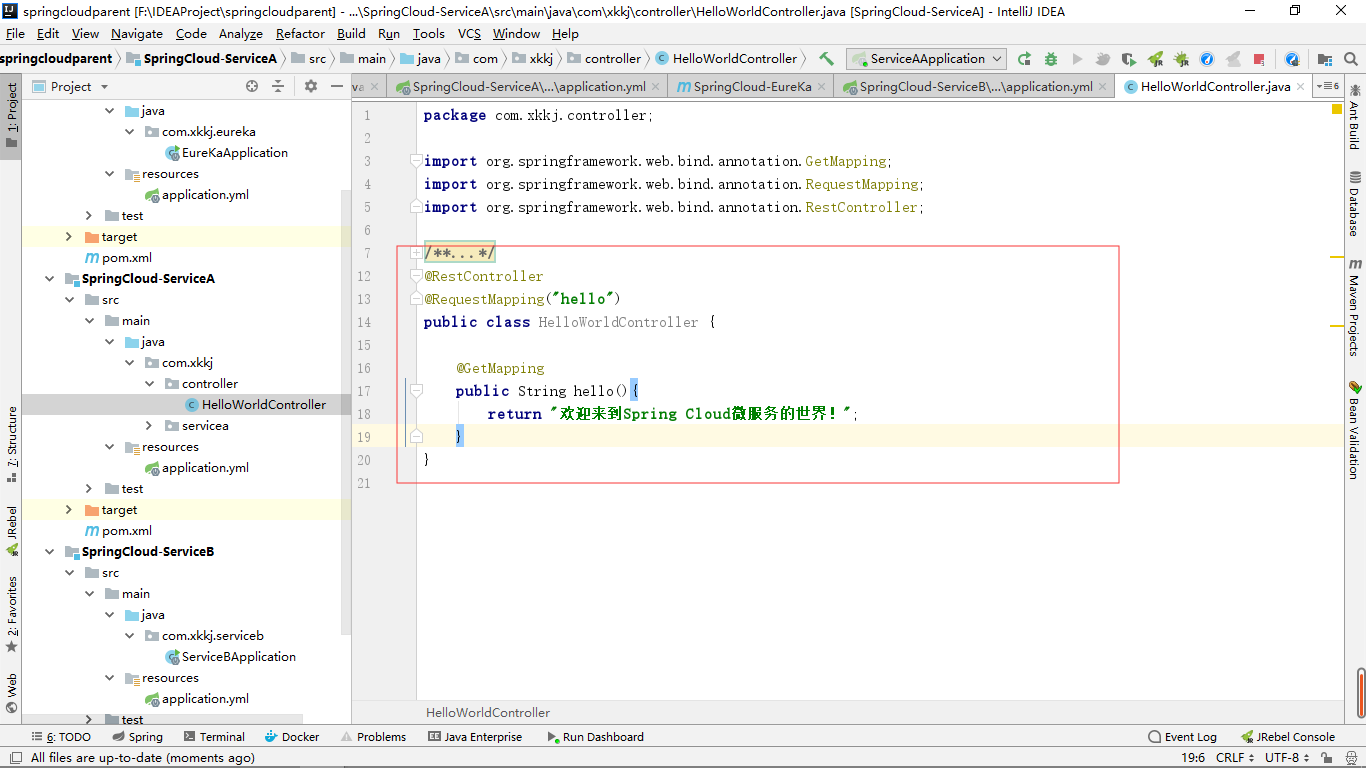Switch to SpringCloud-EureKa editor tab
Screen dimensions: 1366x768
point(752,87)
